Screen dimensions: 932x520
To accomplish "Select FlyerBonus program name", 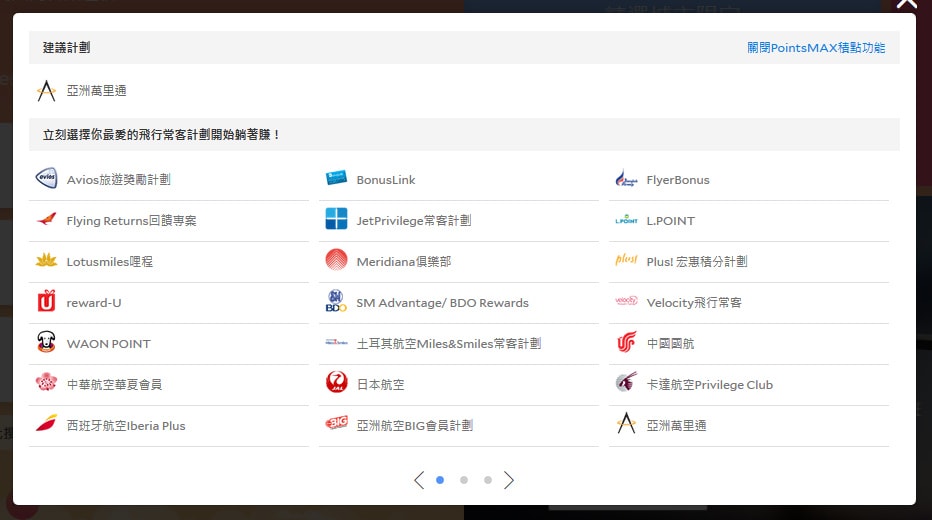I will click(678, 179).
